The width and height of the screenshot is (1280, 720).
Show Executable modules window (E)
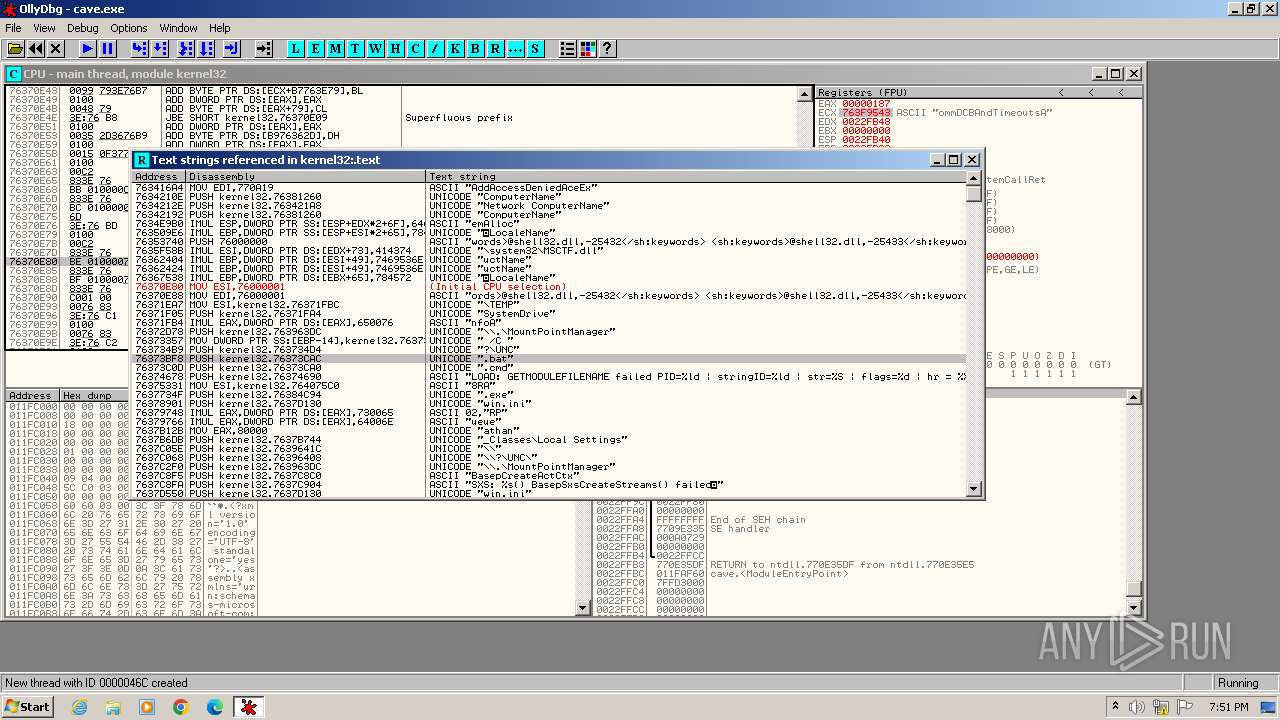coord(316,48)
